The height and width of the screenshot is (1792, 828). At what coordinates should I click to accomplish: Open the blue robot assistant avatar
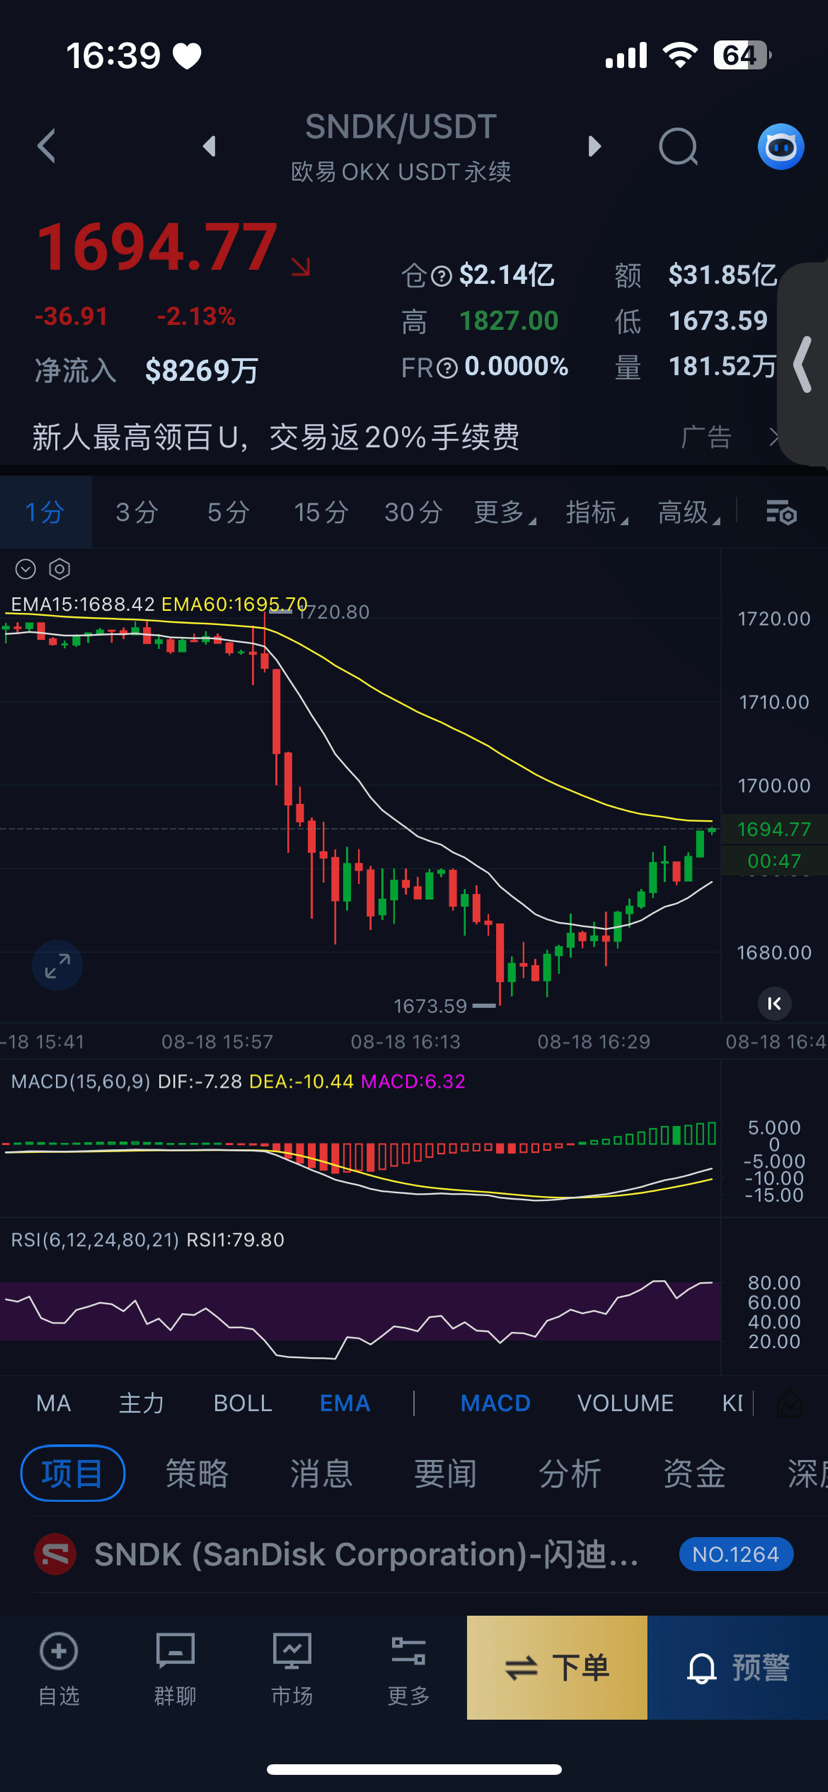tap(781, 147)
